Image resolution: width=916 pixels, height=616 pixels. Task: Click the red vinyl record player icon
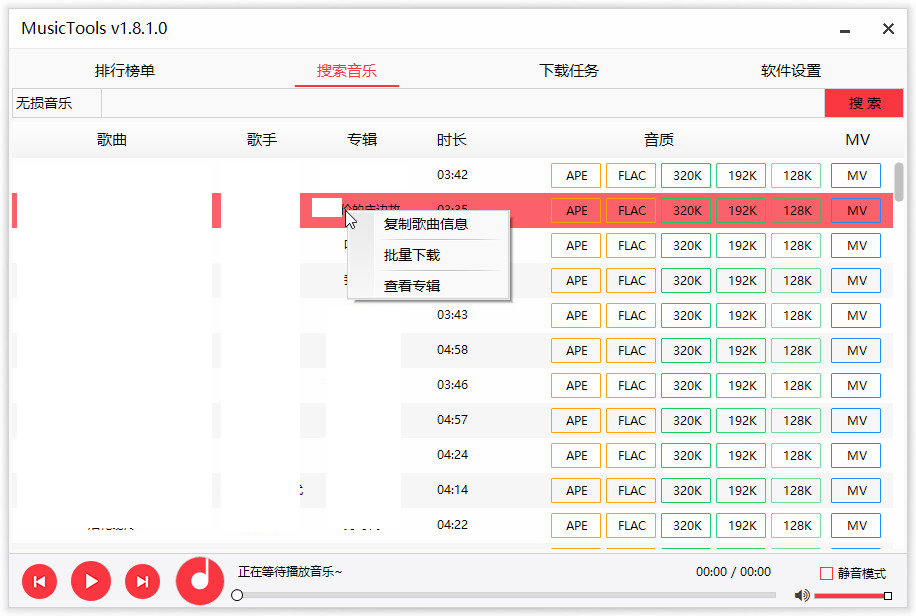pyautogui.click(x=199, y=581)
